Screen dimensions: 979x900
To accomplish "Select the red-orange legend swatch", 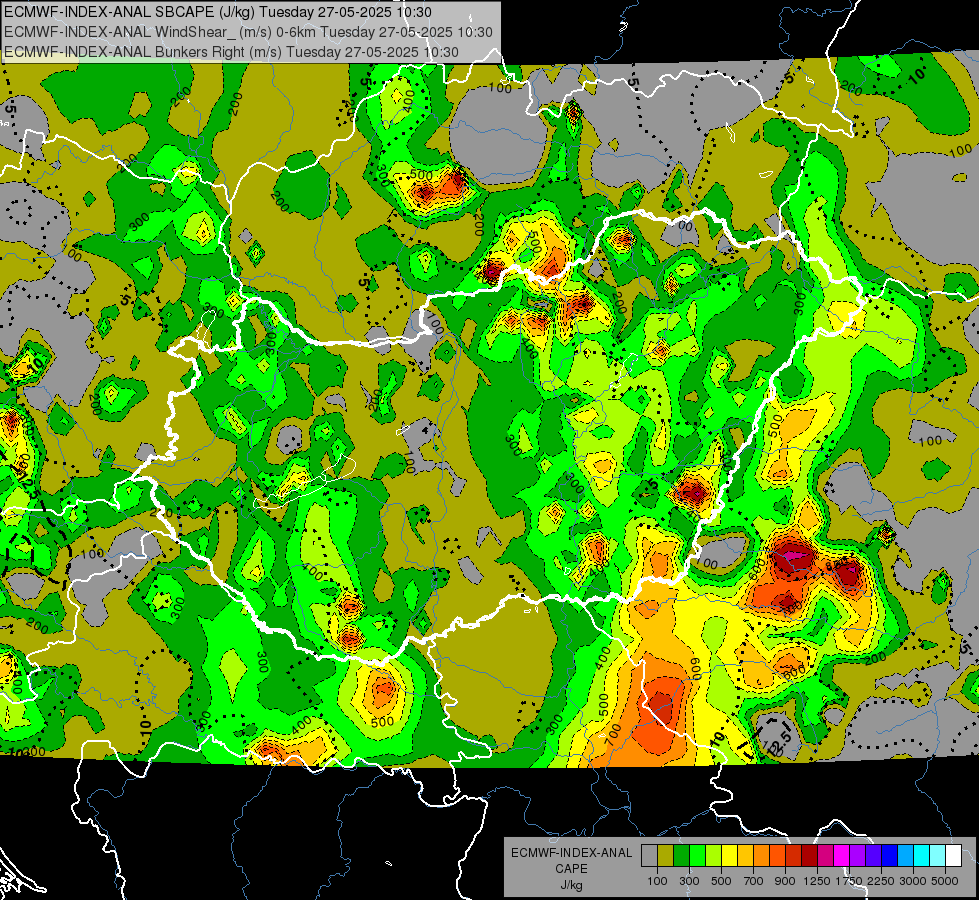I will pos(778,855).
